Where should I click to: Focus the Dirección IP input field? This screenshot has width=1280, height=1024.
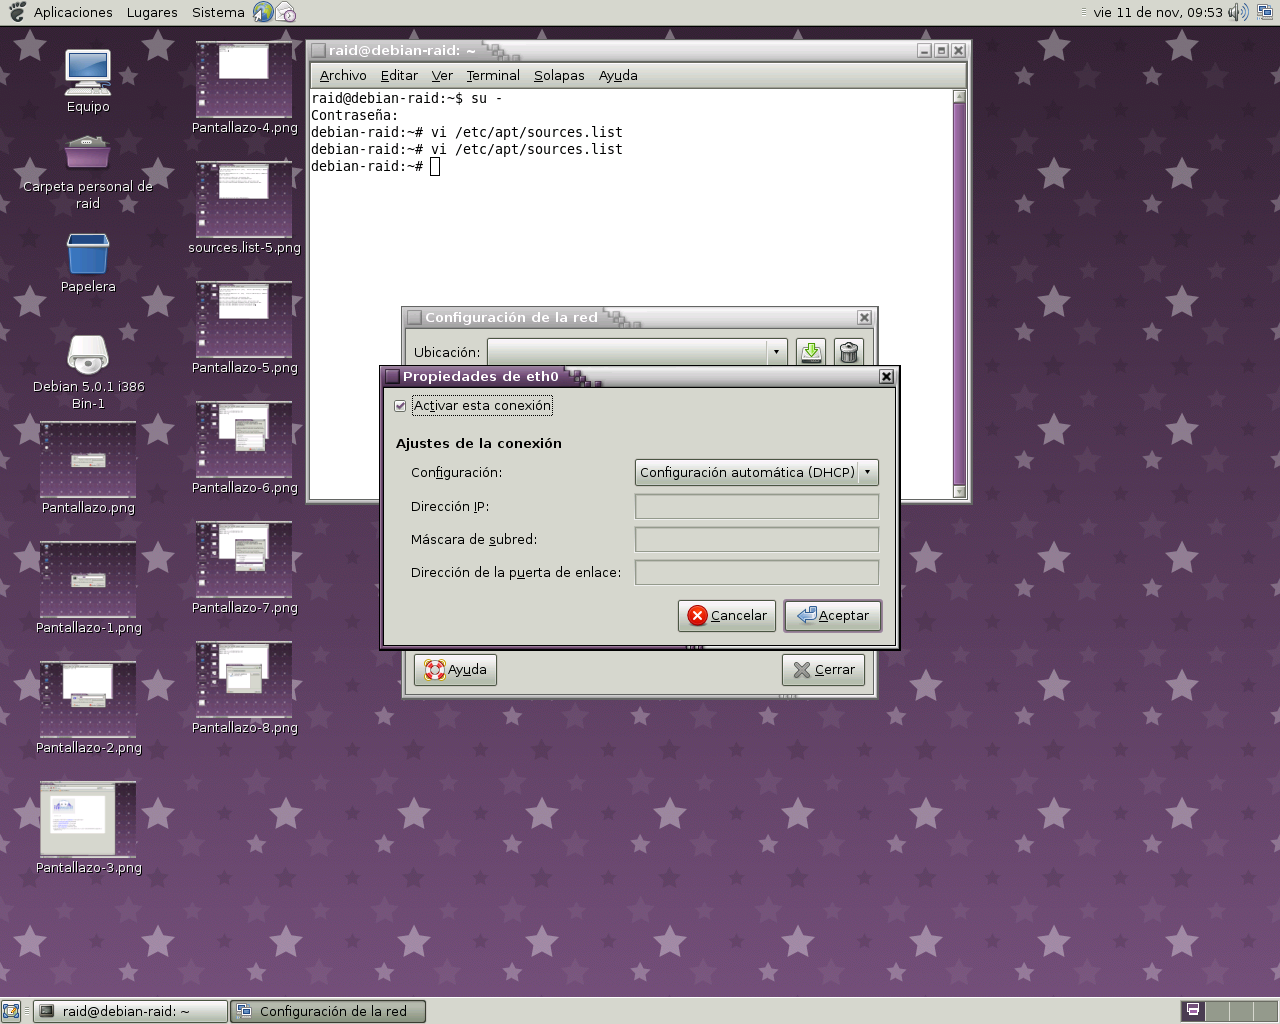point(756,506)
